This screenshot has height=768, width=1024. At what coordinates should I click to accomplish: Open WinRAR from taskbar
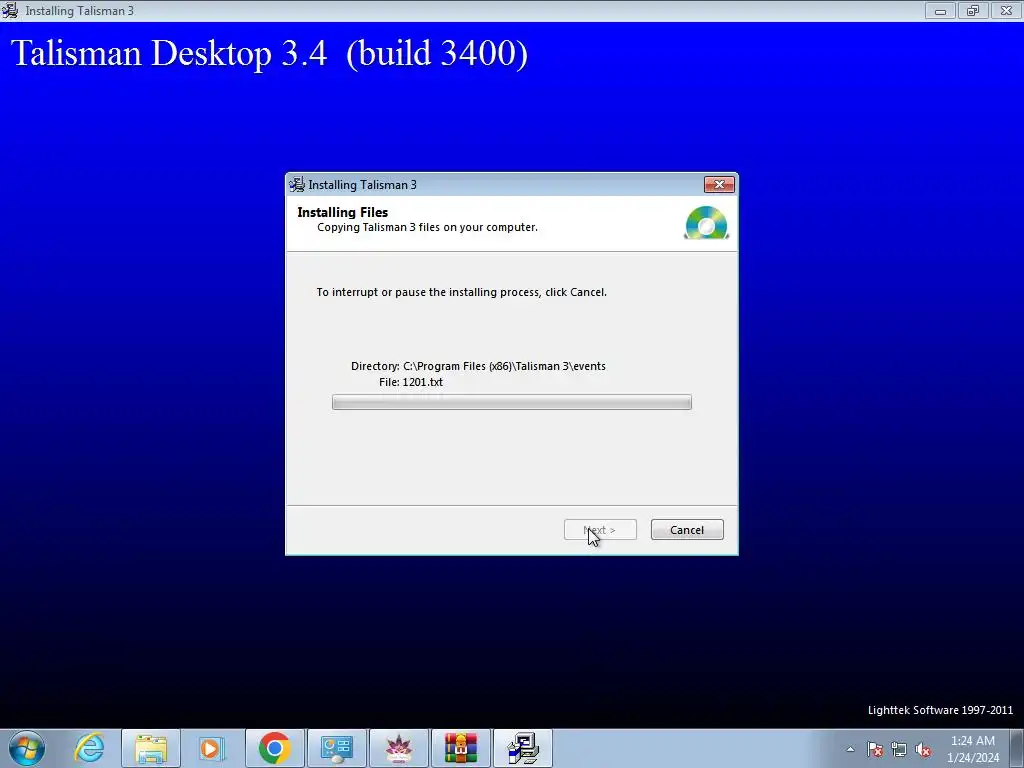pos(460,748)
